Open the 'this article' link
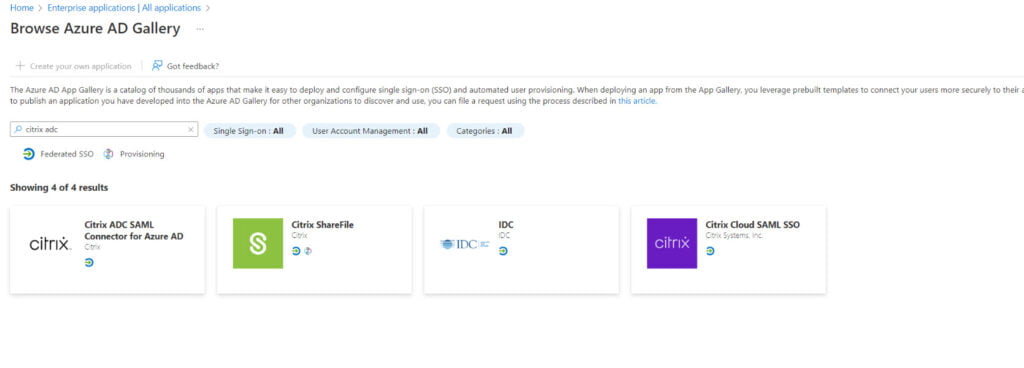The height and width of the screenshot is (368, 1024). click(x=637, y=101)
